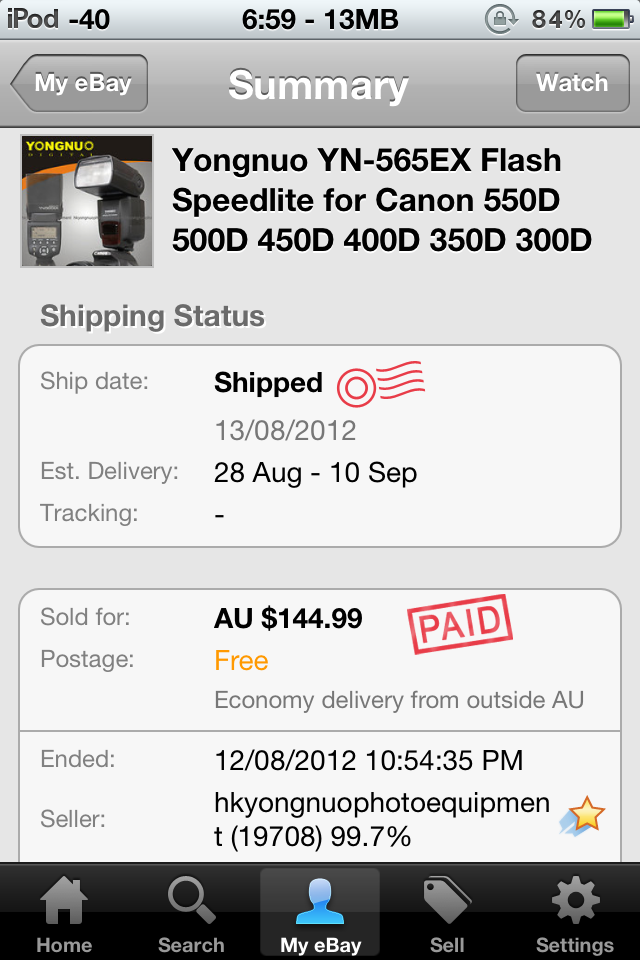
Task: Tap the Tracking row
Action: tap(320, 513)
